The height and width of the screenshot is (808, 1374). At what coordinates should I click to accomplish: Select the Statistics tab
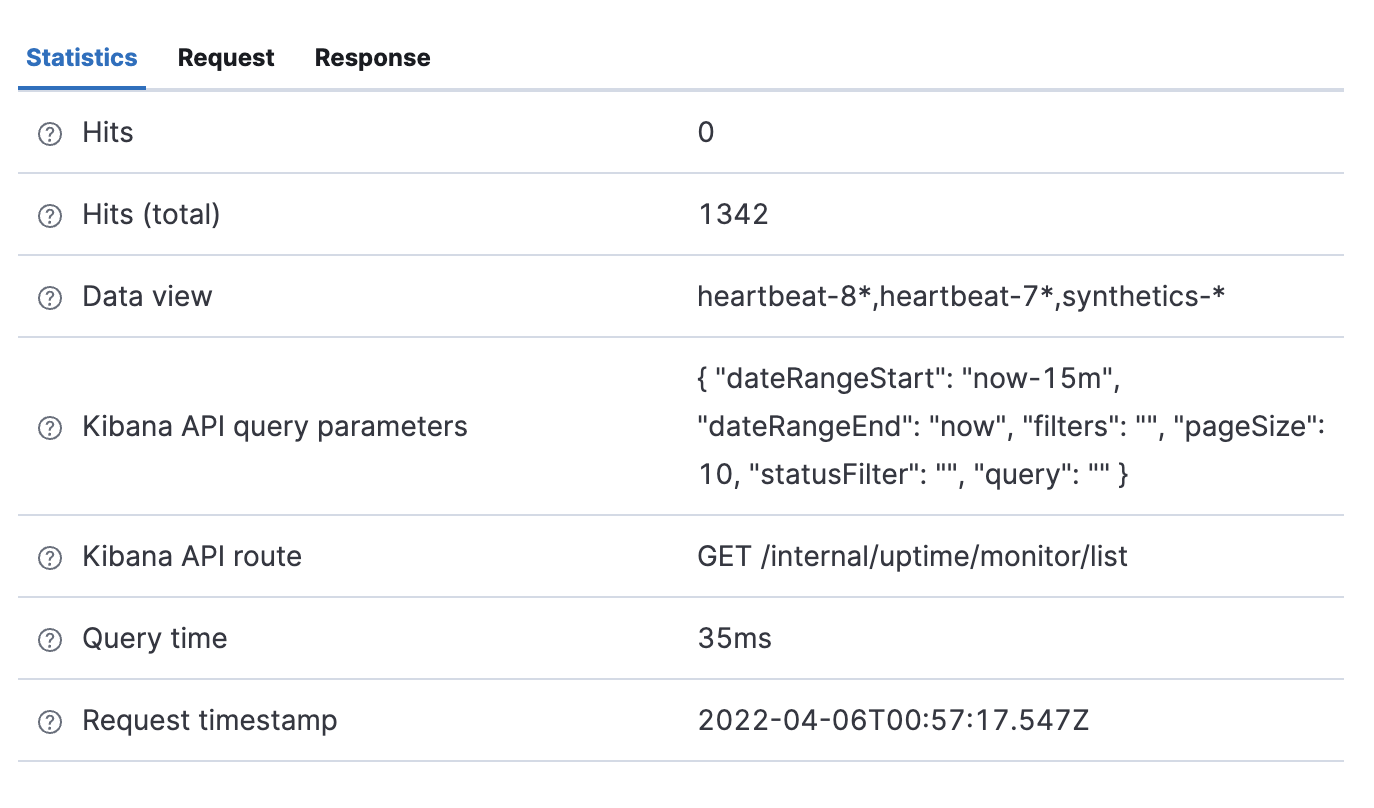(x=81, y=57)
